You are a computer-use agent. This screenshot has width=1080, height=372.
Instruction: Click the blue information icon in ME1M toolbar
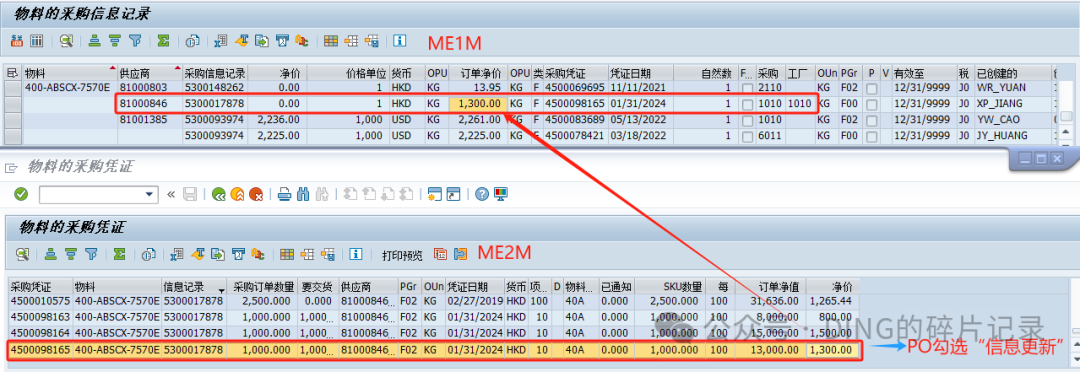[x=399, y=41]
